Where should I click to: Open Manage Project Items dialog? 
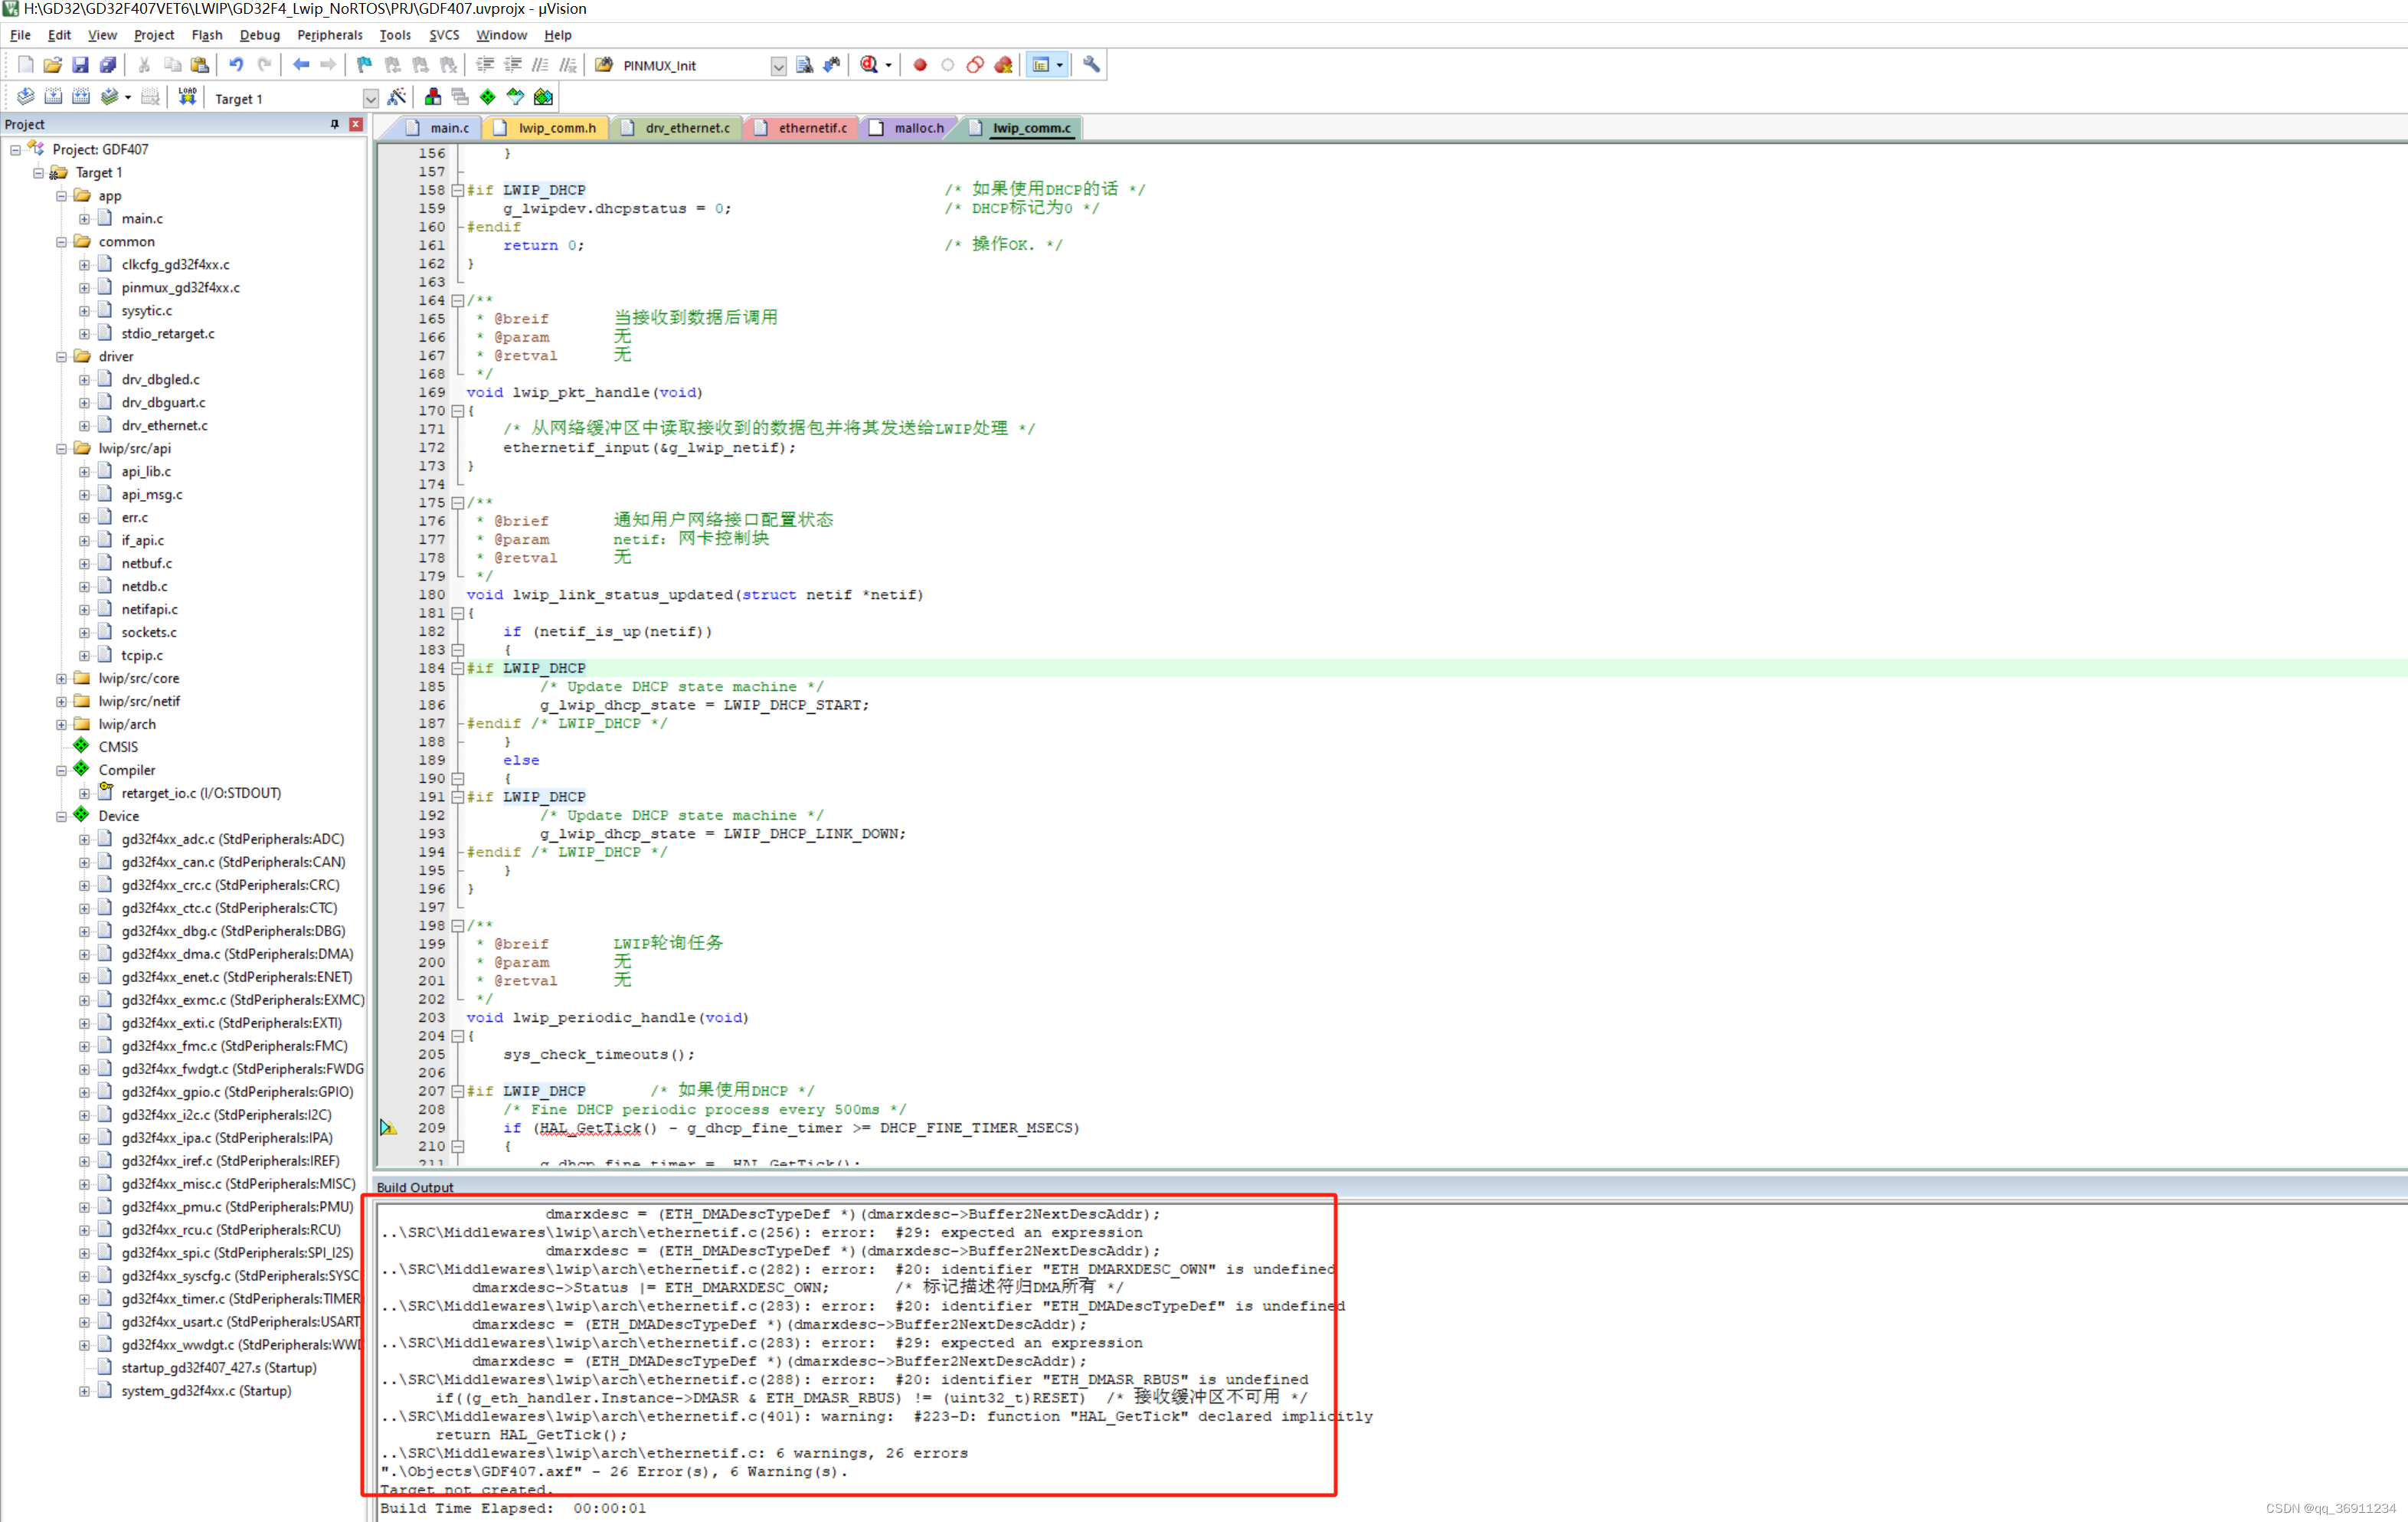coord(433,97)
